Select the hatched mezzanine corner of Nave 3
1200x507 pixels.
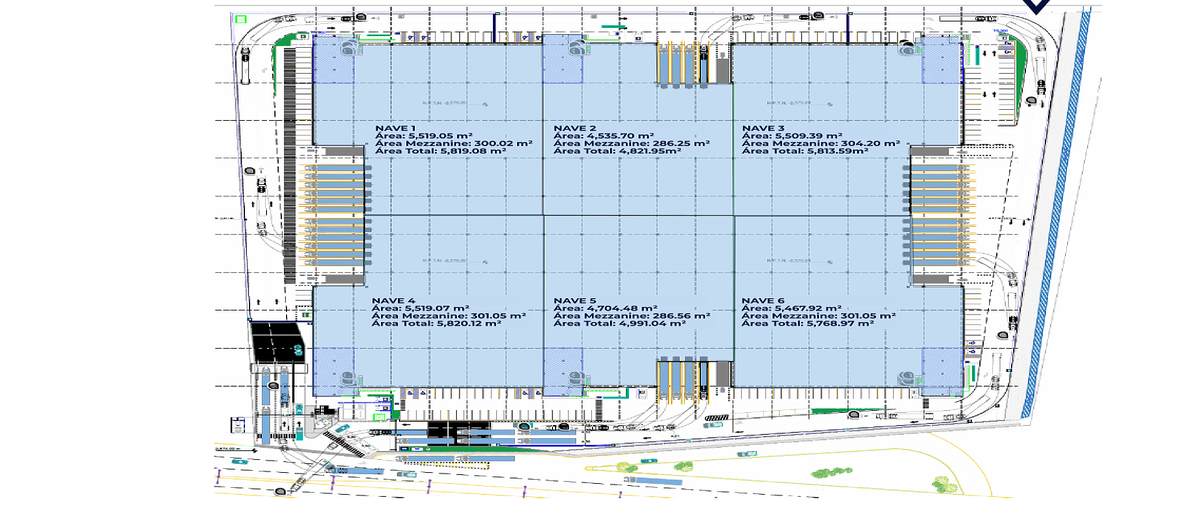pyautogui.click(x=942, y=59)
